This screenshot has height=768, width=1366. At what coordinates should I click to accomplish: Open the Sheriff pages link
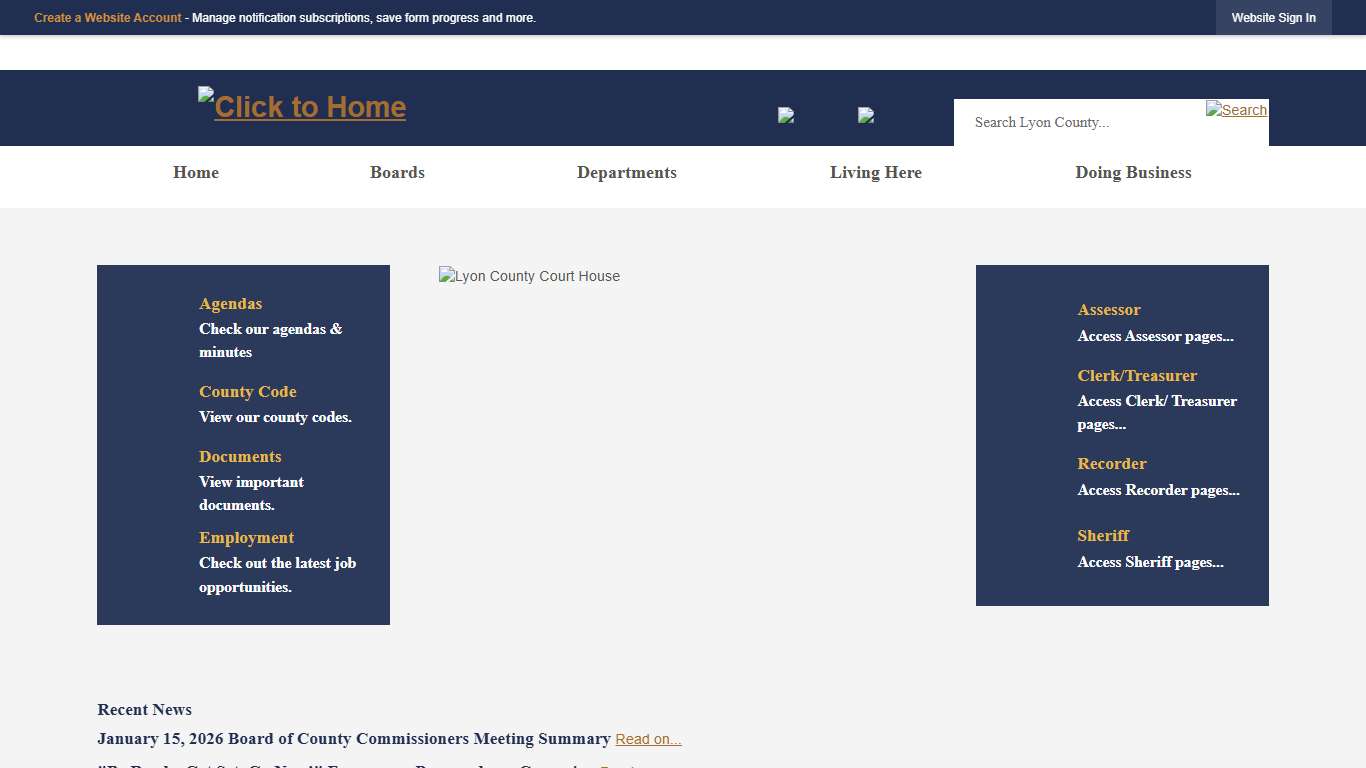pyautogui.click(x=1102, y=535)
